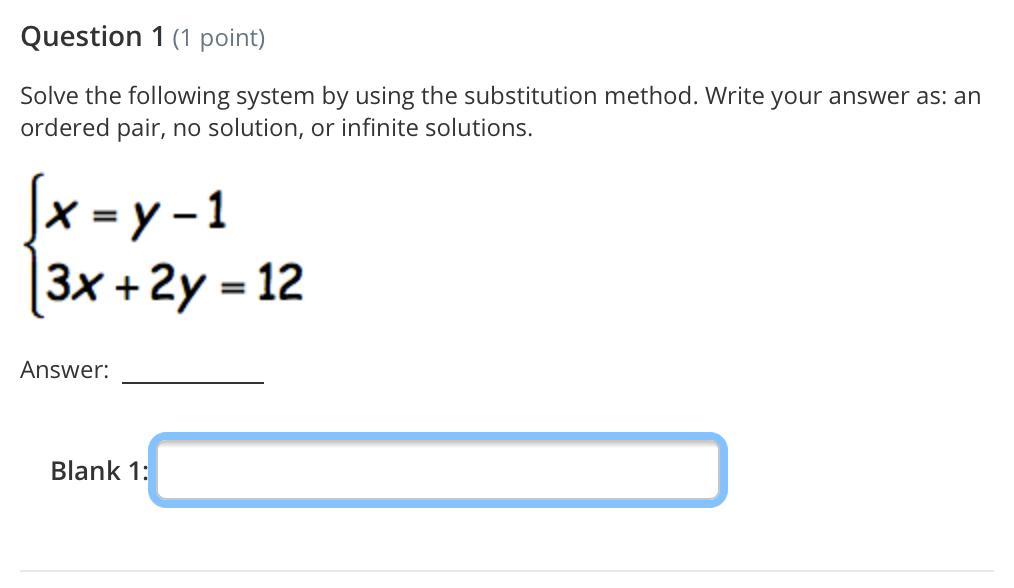Click the phrase 'ordered pair'
This screenshot has width=1014, height=588.
(92, 129)
